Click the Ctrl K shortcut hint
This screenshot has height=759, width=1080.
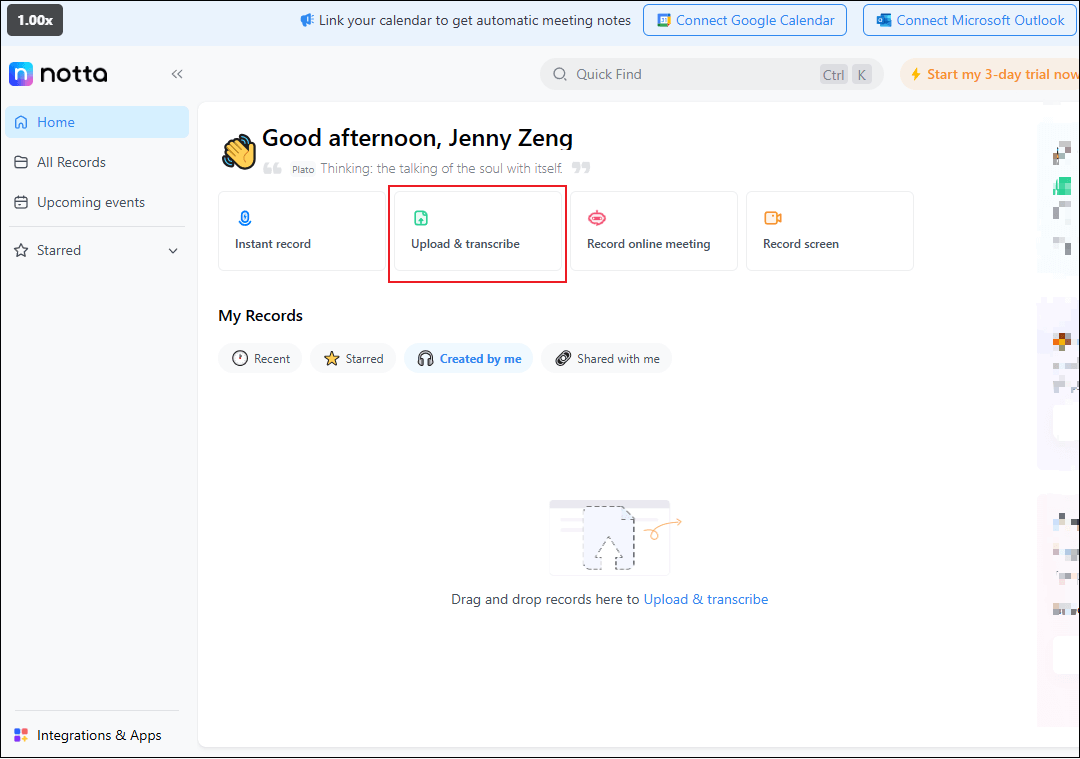(x=845, y=74)
